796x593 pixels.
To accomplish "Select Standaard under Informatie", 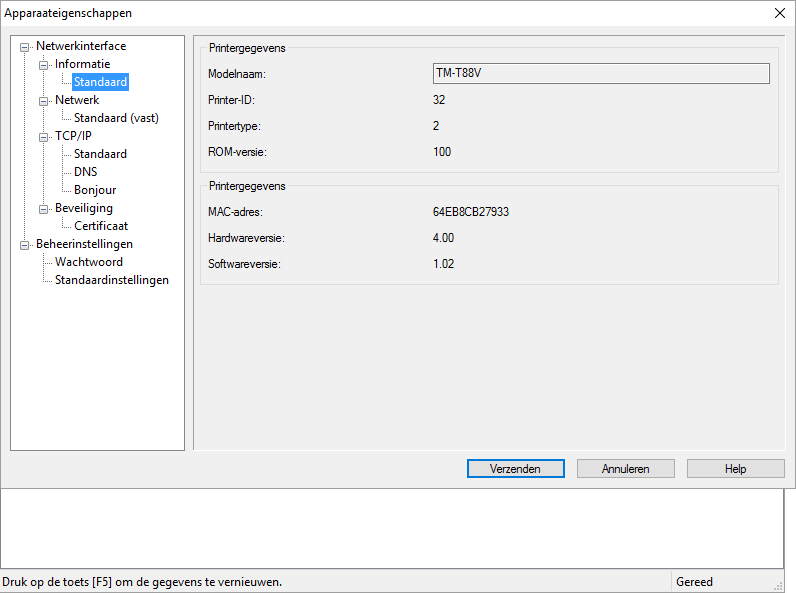I will click(x=101, y=82).
